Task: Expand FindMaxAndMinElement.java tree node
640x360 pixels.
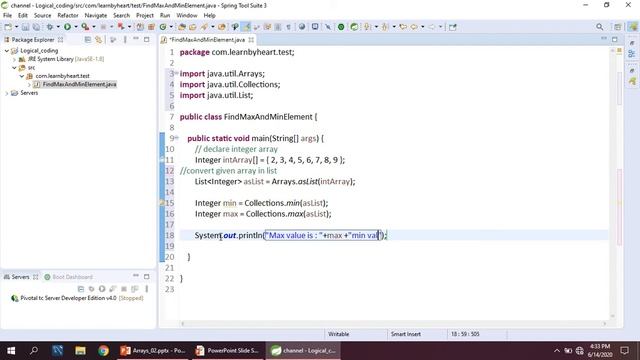Action: (x=29, y=84)
